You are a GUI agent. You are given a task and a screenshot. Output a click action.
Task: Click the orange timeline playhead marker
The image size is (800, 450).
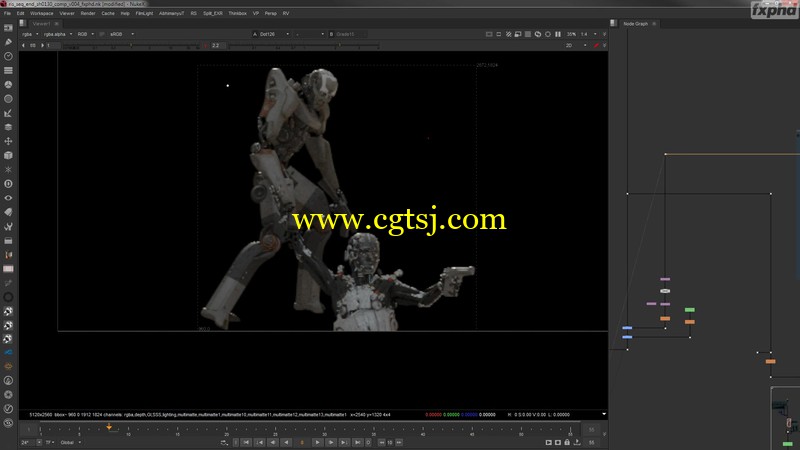coord(109,427)
